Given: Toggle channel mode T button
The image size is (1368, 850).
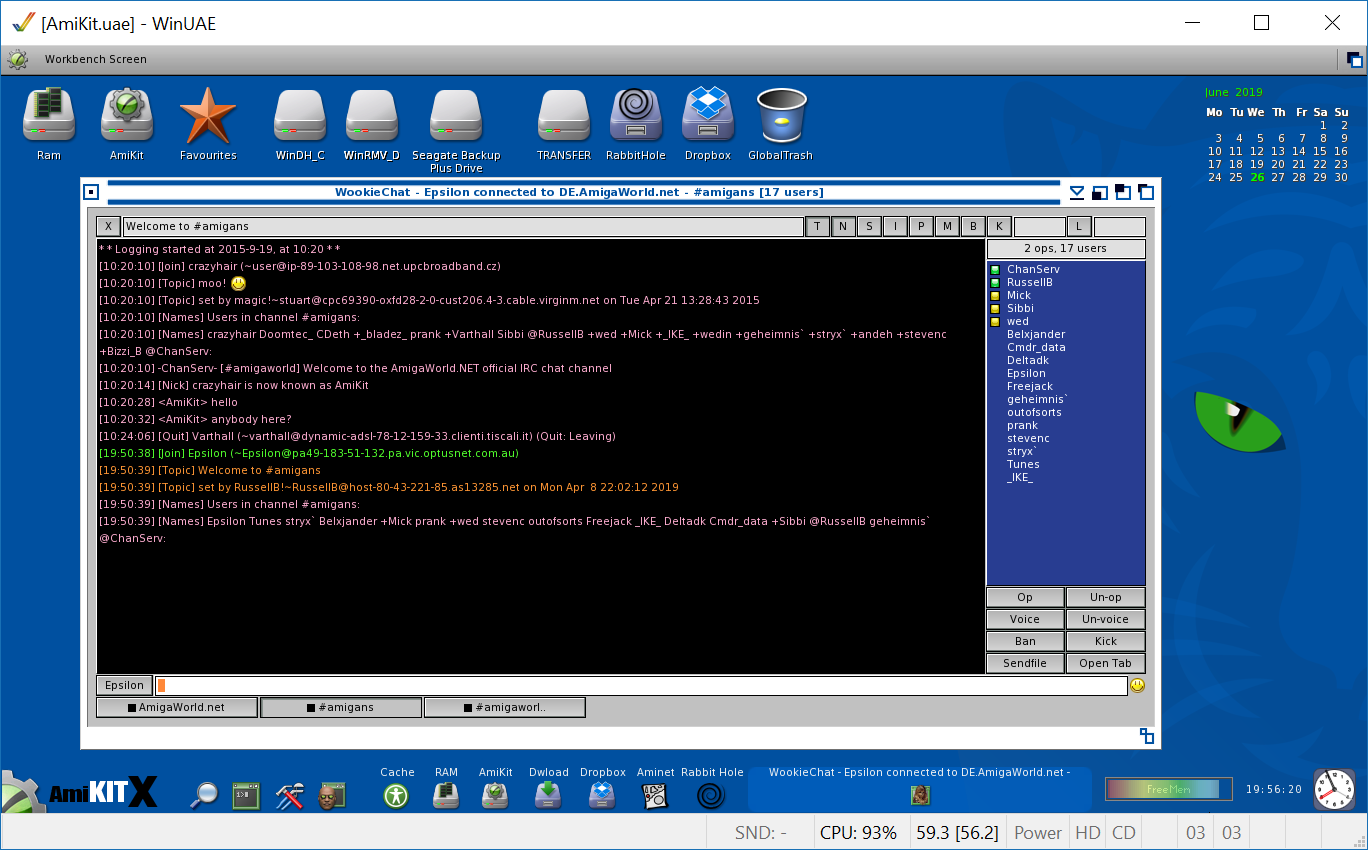Looking at the screenshot, I should [x=817, y=226].
